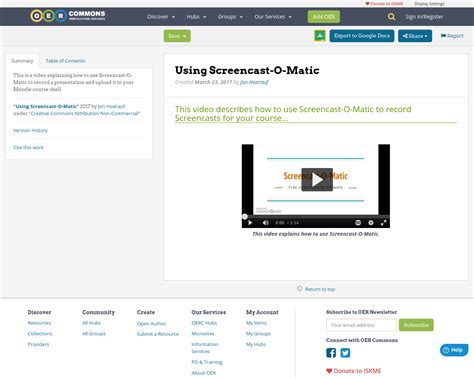Open the OER Commons Facebook page icon

[331, 353]
